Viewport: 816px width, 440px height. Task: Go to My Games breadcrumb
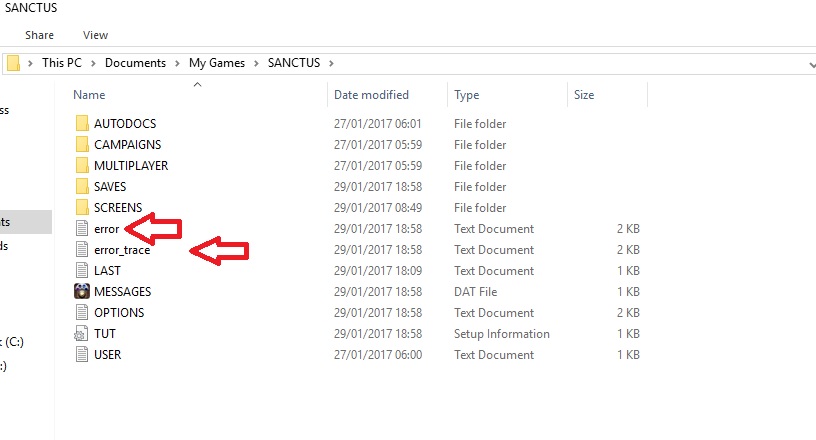[217, 63]
